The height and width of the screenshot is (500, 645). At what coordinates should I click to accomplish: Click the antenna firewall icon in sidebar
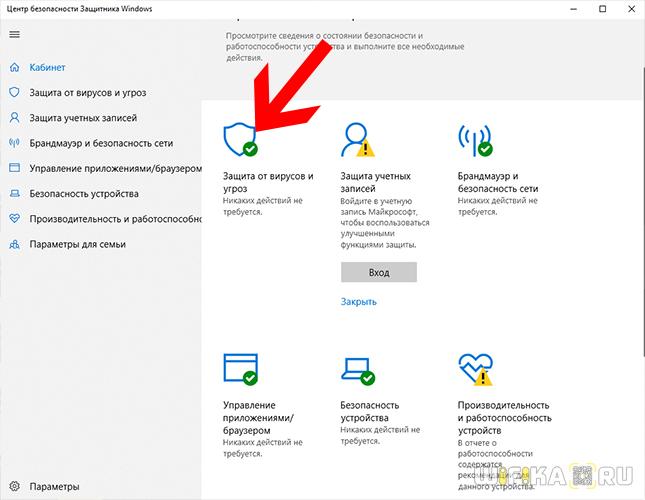14,143
